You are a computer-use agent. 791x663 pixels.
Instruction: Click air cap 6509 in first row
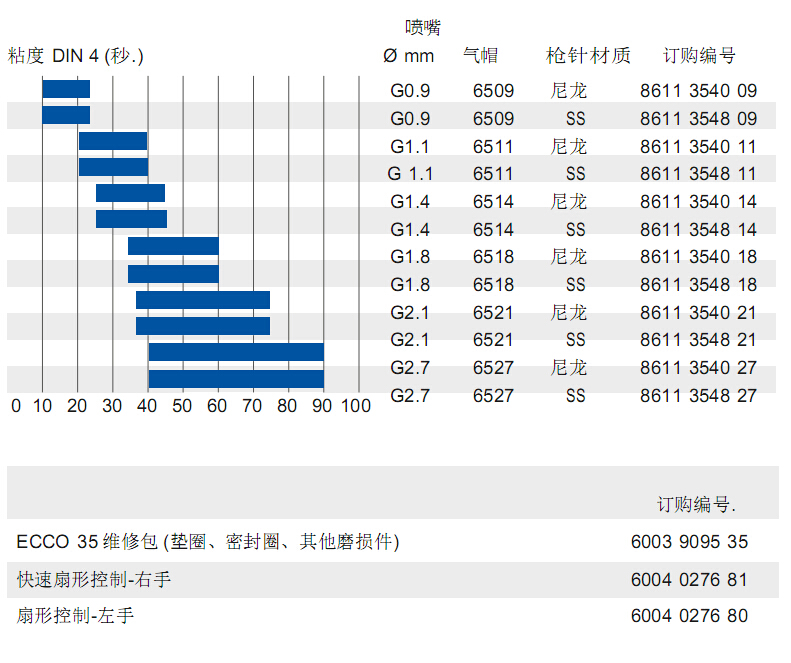[493, 91]
